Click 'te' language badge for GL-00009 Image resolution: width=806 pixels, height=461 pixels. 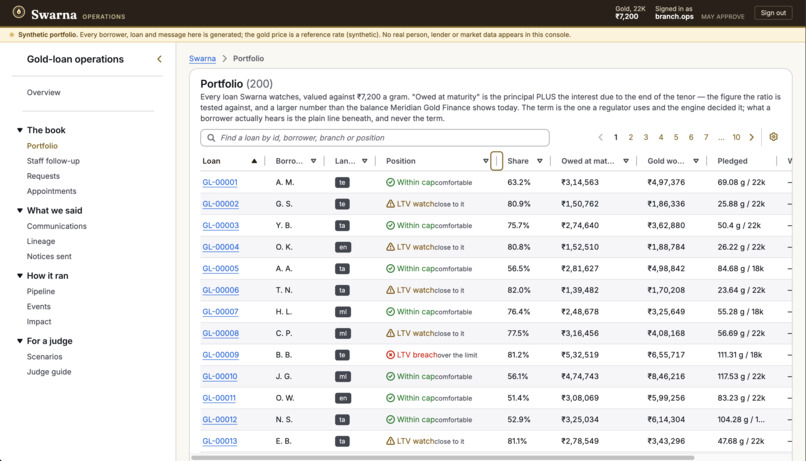click(x=342, y=355)
